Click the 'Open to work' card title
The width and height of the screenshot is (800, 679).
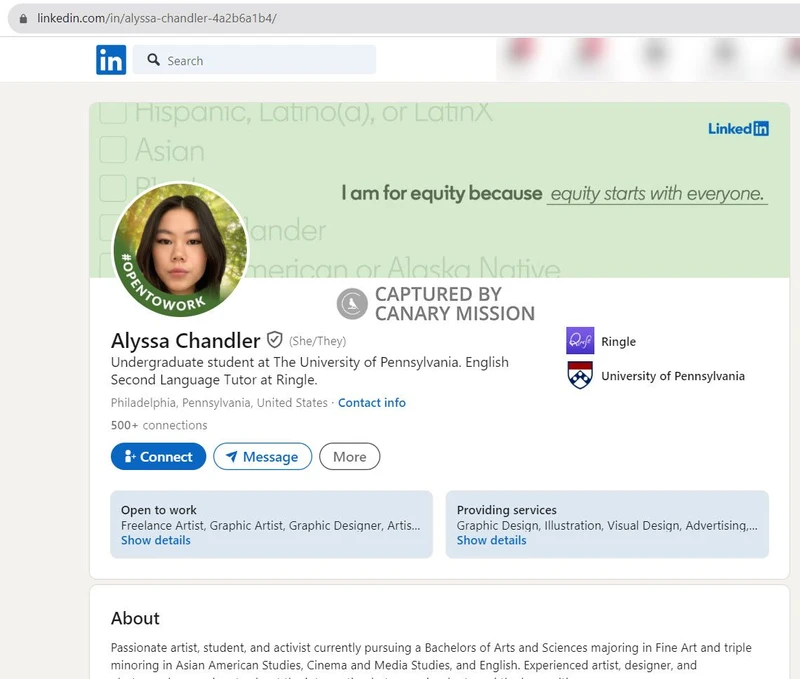159,510
